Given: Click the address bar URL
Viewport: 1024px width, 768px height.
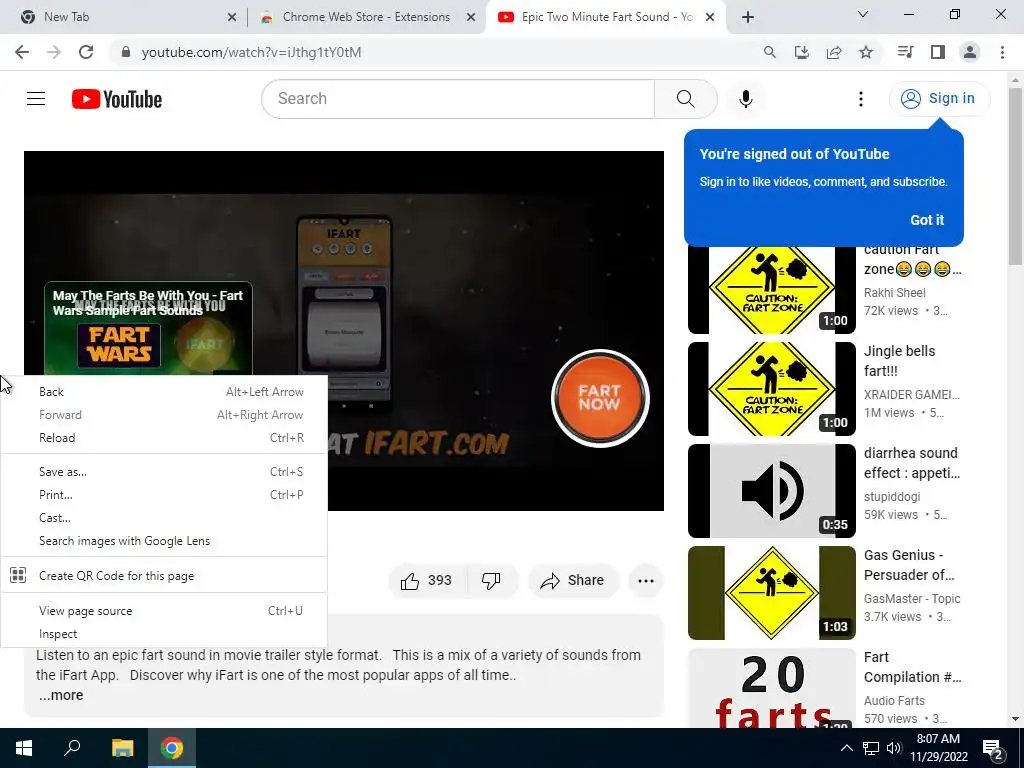Looking at the screenshot, I should tap(251, 52).
